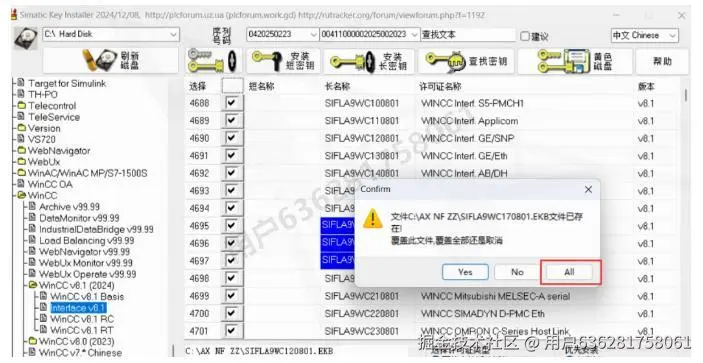This screenshot has width=703, height=363.
Task: Toggle checkbox for row 4690
Action: tap(231, 138)
